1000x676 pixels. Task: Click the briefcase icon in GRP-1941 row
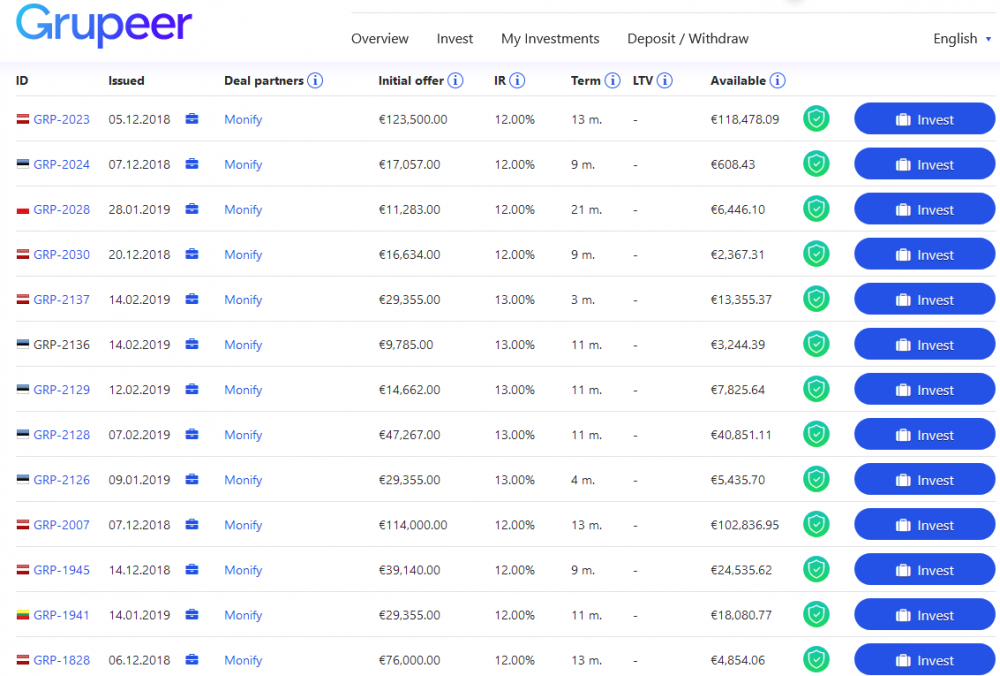pyautogui.click(x=192, y=615)
